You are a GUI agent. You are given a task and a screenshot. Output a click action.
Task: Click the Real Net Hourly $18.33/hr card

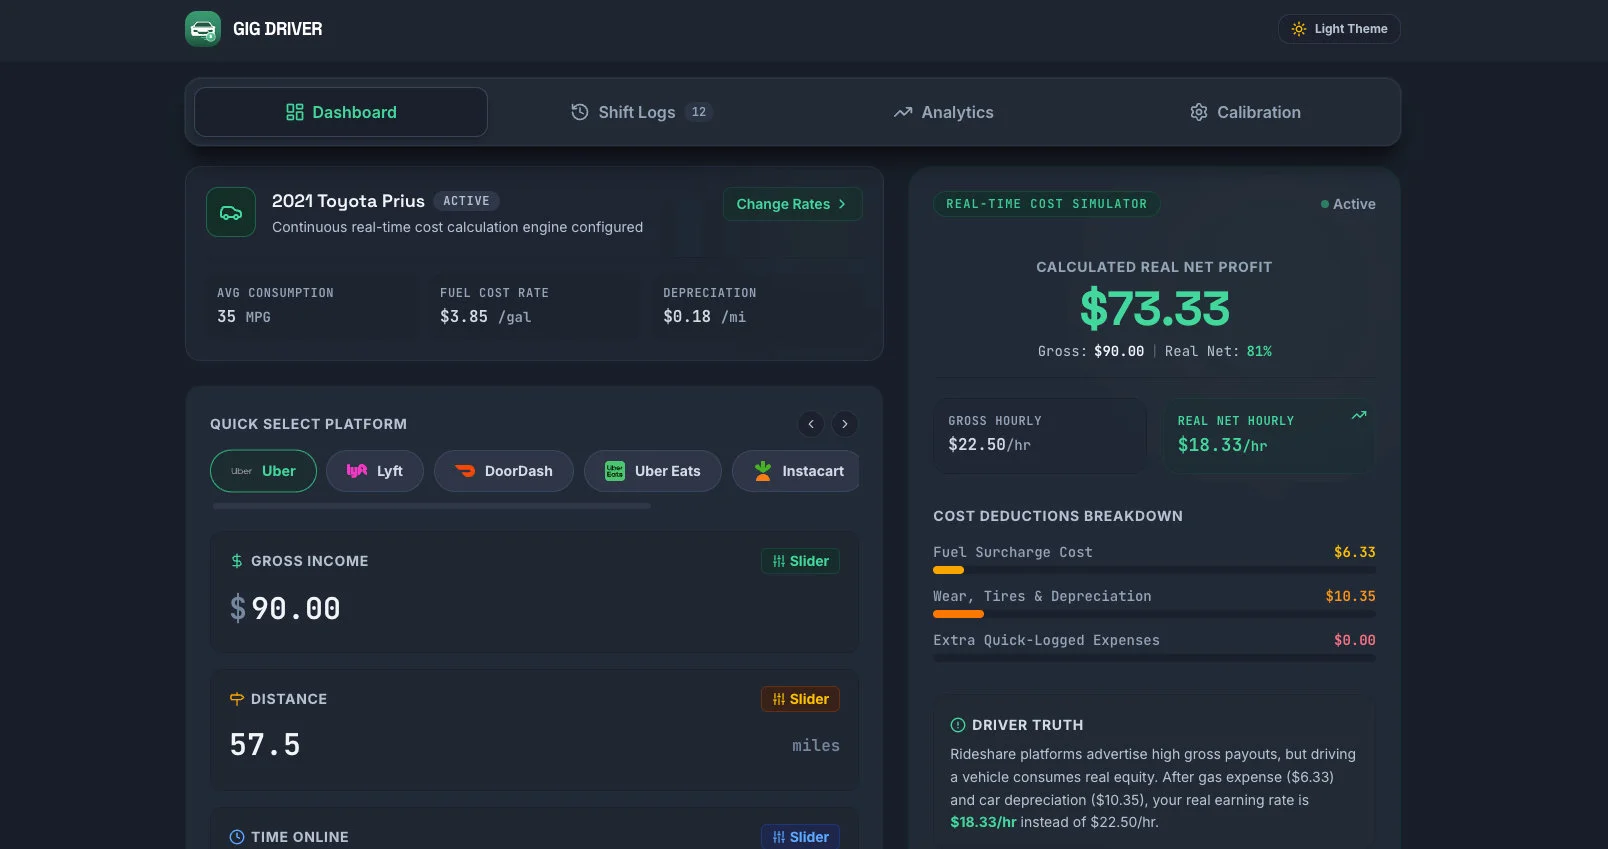pos(1269,435)
